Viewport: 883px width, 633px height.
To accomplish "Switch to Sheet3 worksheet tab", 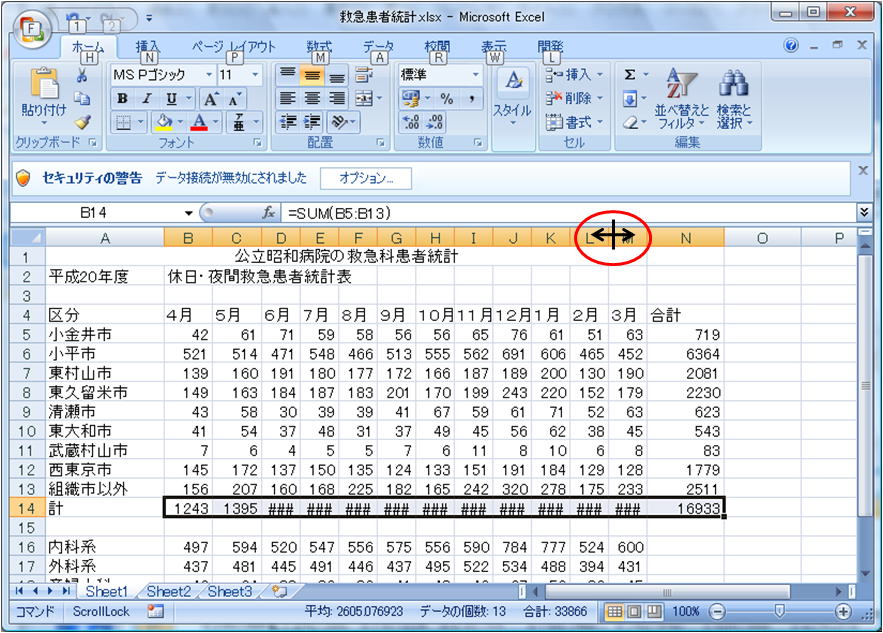I will click(x=229, y=591).
